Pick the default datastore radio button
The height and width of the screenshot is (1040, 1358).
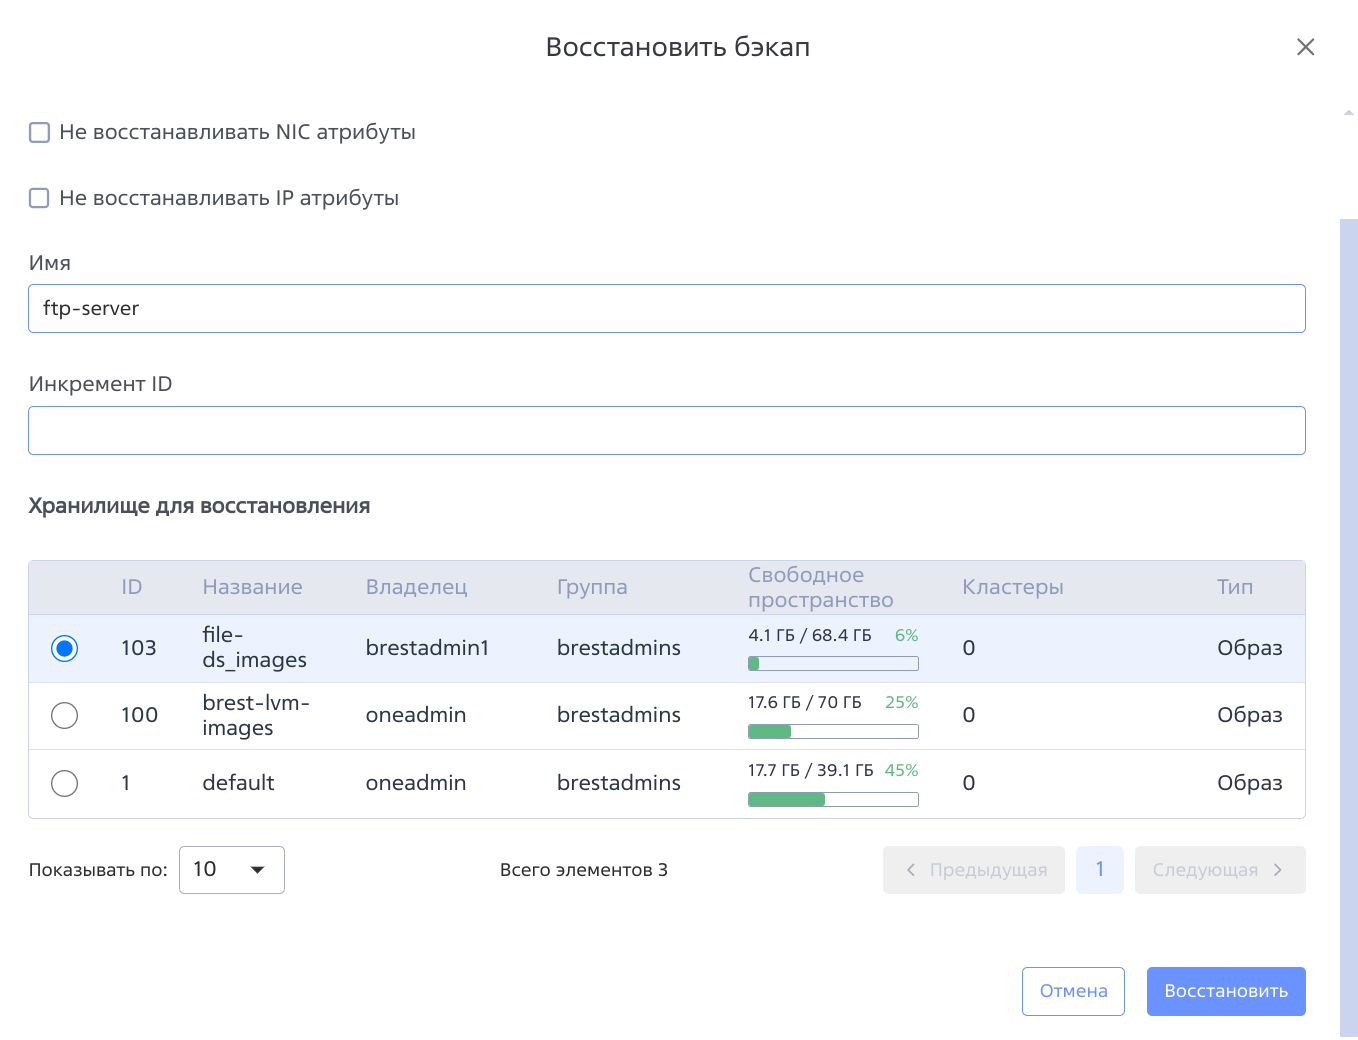[x=65, y=783]
